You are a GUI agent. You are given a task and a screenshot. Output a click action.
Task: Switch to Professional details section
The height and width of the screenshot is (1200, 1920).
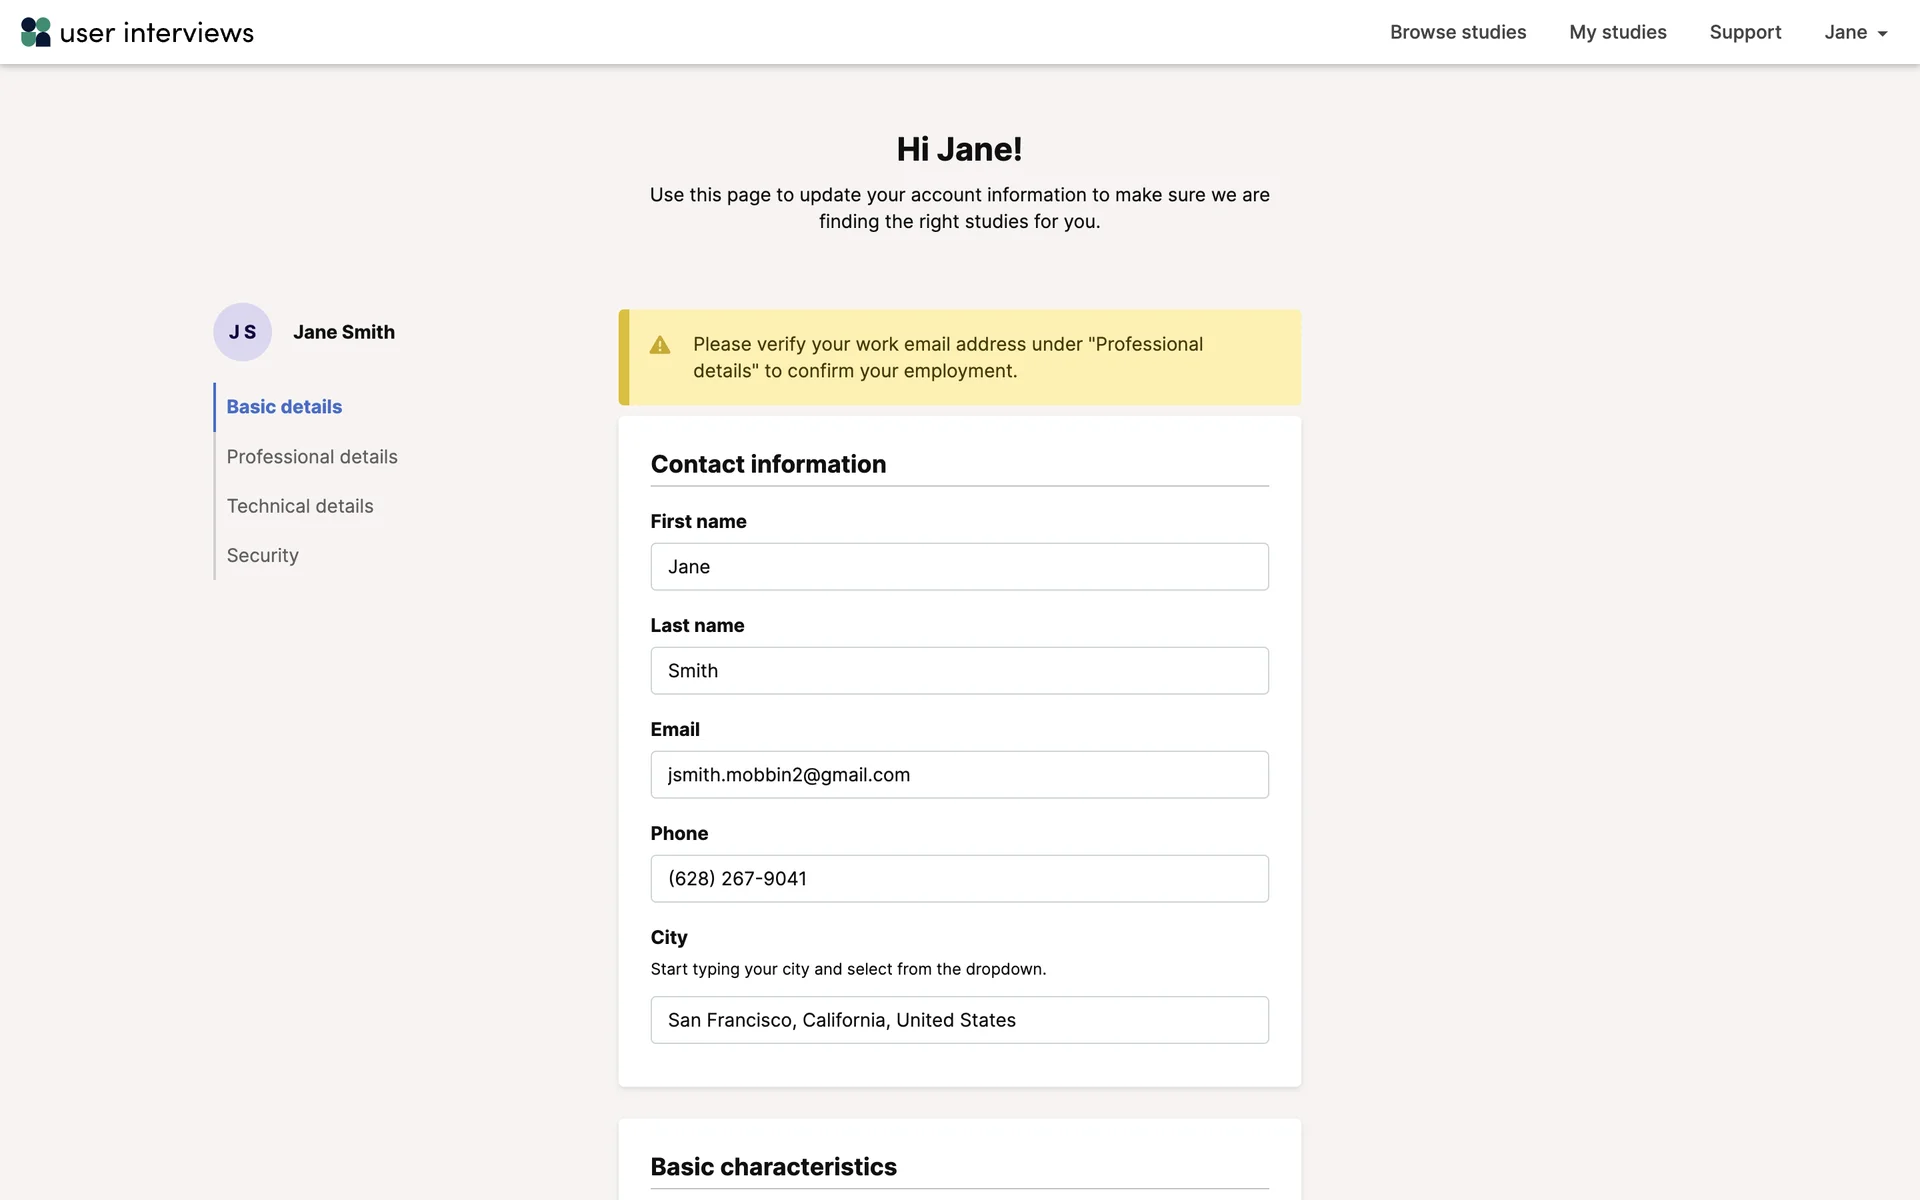[x=312, y=457]
